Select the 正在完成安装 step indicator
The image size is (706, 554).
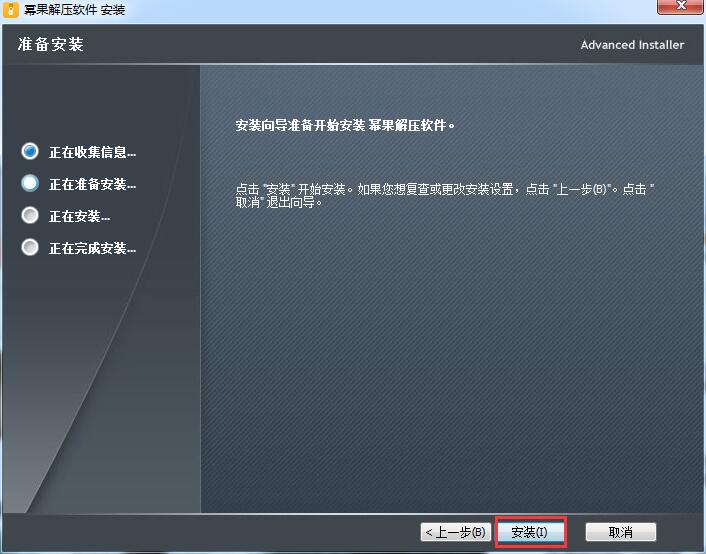(x=30, y=247)
